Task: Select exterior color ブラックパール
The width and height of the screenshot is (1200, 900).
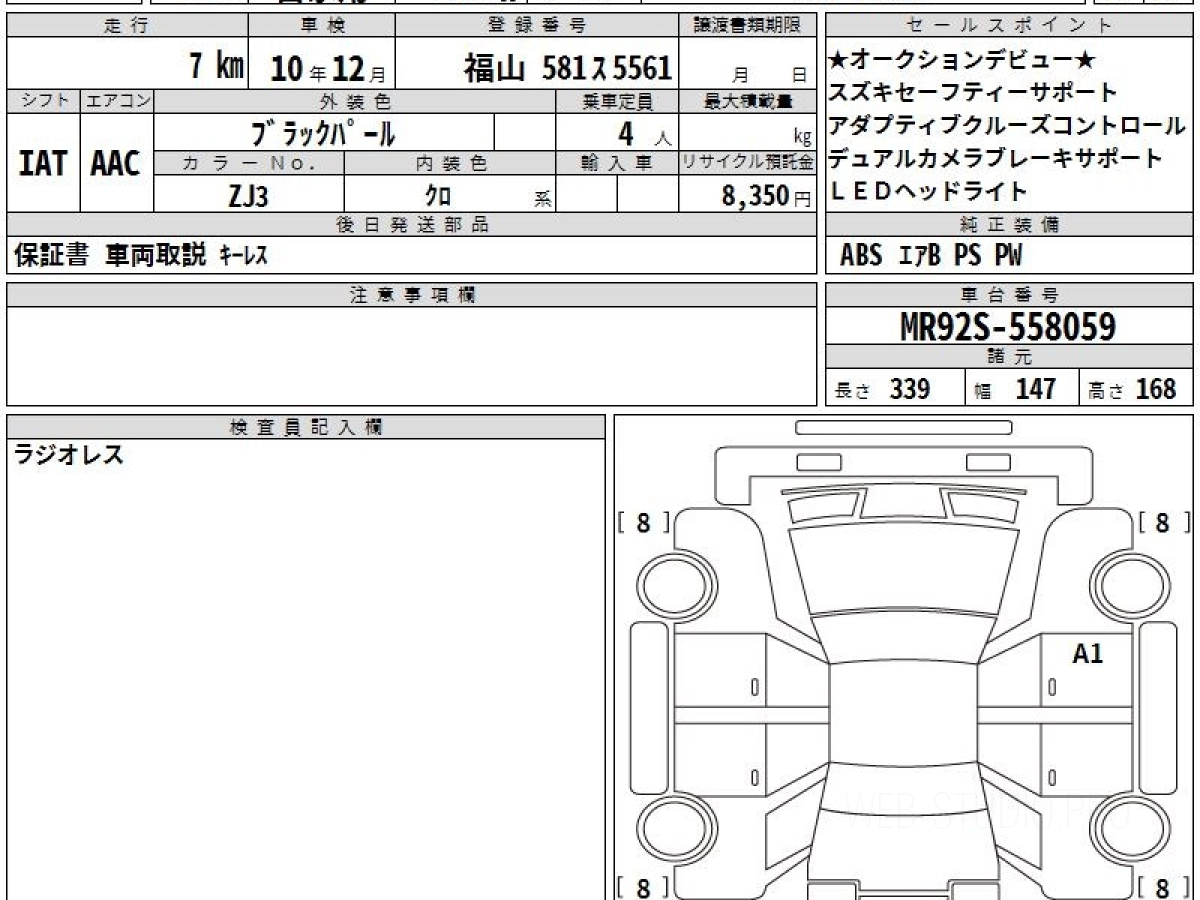Action: coord(324,132)
